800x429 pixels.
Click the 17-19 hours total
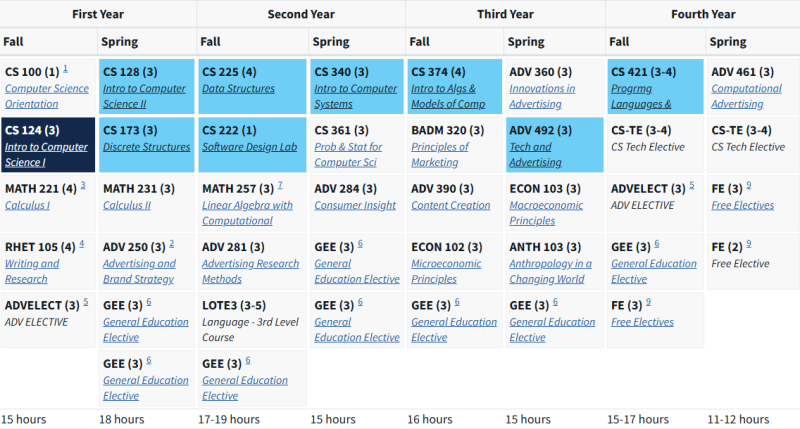click(229, 419)
